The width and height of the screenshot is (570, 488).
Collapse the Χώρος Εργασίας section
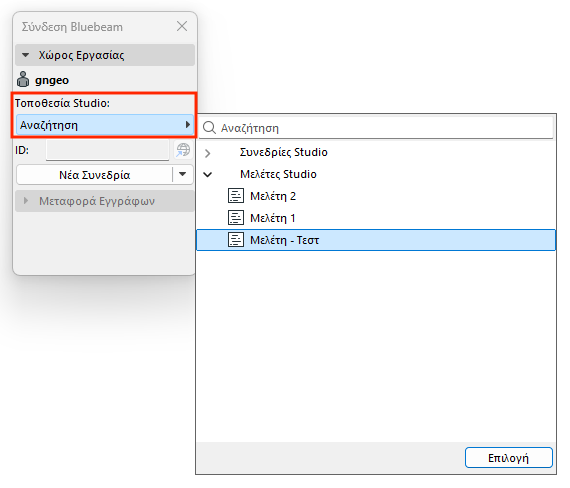(x=25, y=55)
